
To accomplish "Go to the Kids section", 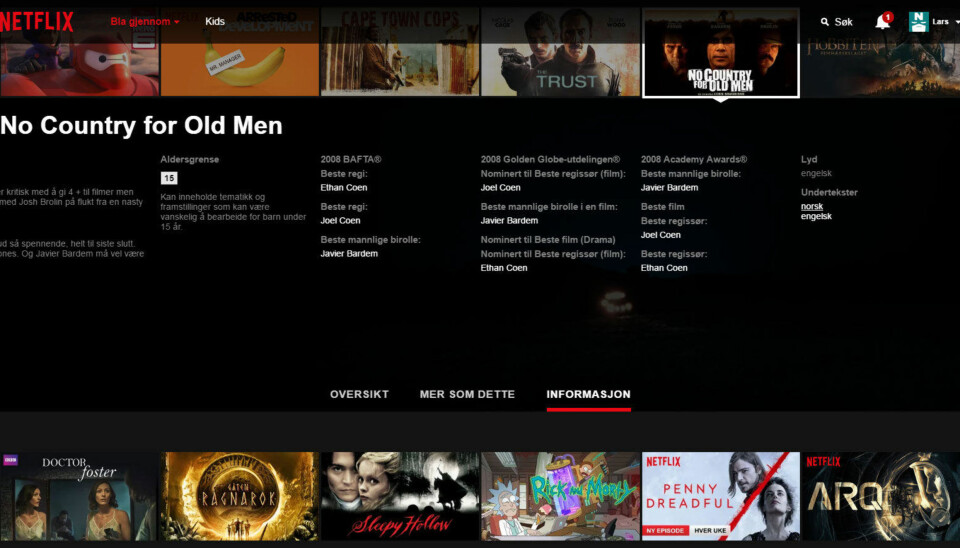I will (215, 21).
